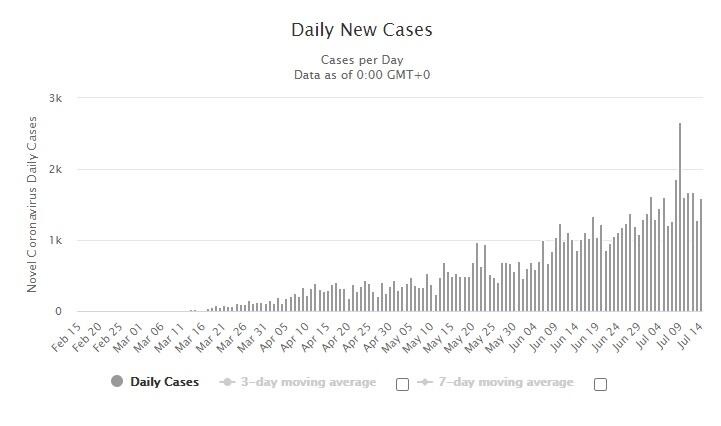
Task: Enable the 3-day moving average checkbox
Action: point(402,384)
